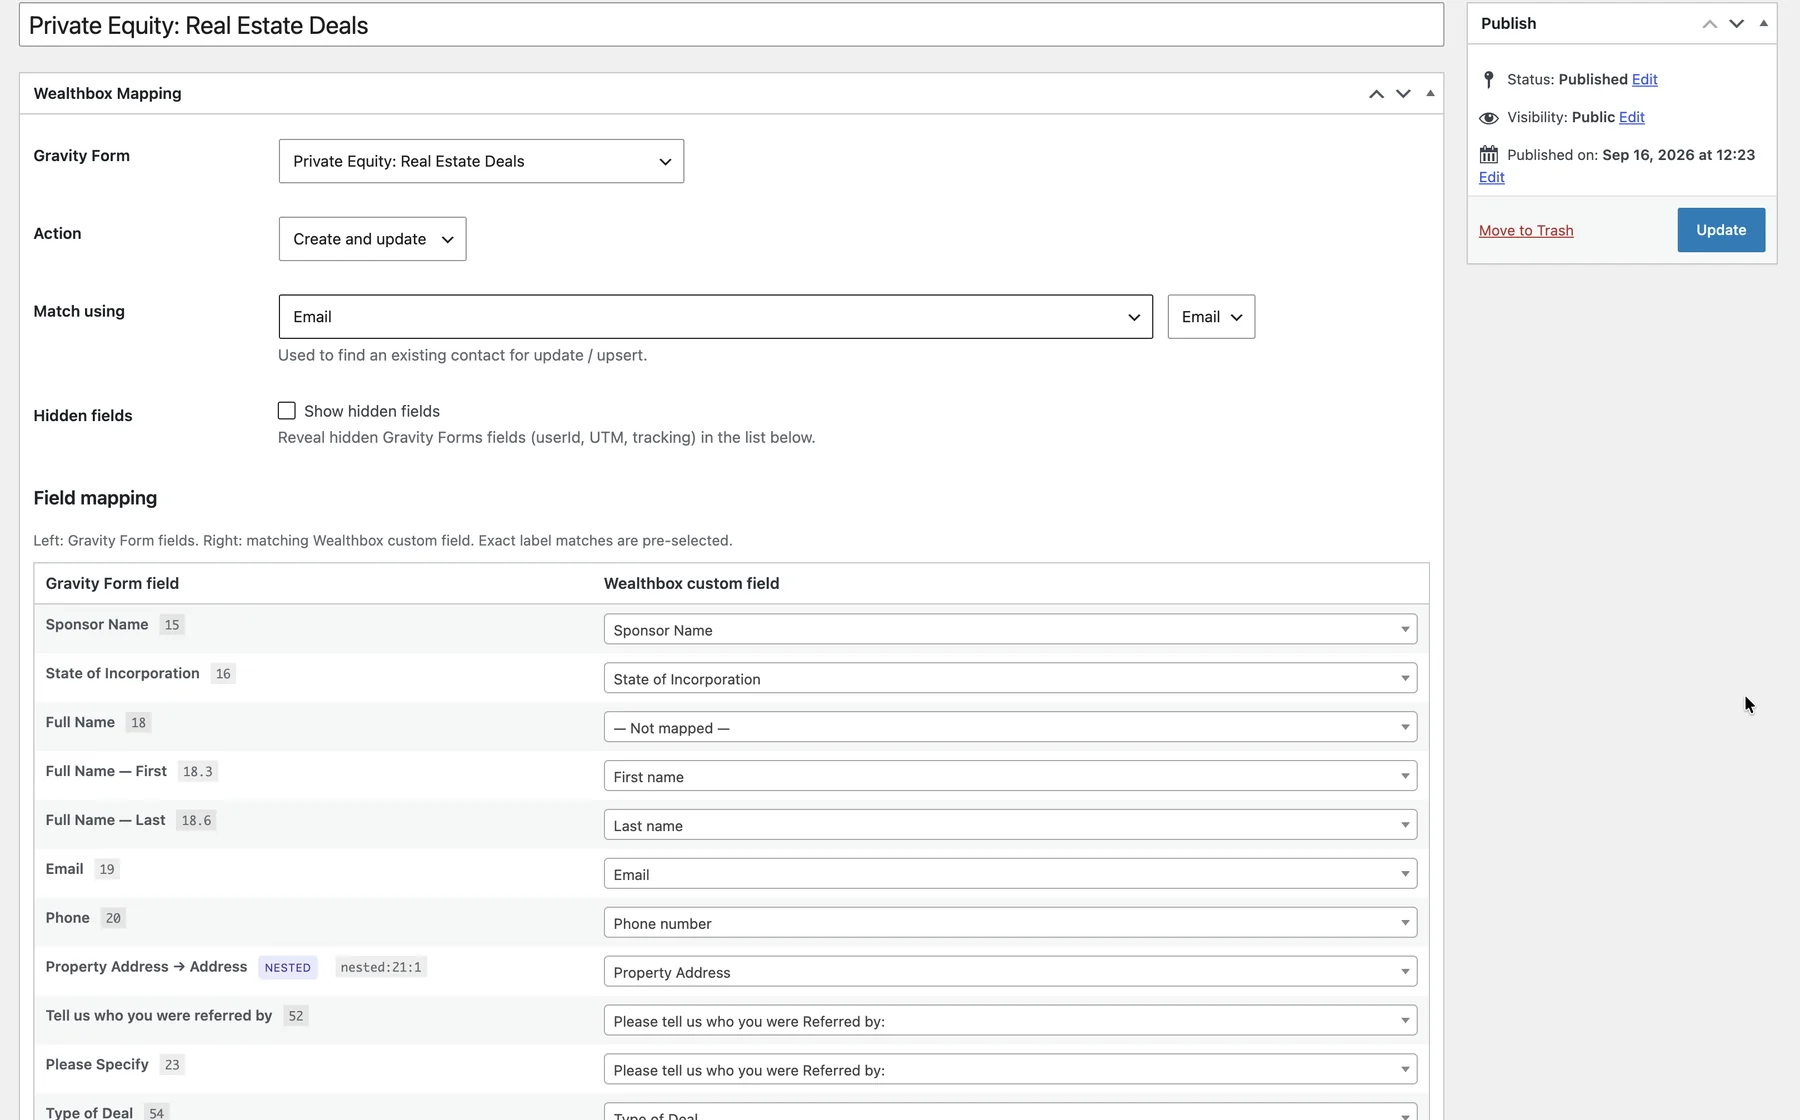The height and width of the screenshot is (1120, 1800).
Task: Click the published-on calendar icon
Action: [x=1488, y=155]
